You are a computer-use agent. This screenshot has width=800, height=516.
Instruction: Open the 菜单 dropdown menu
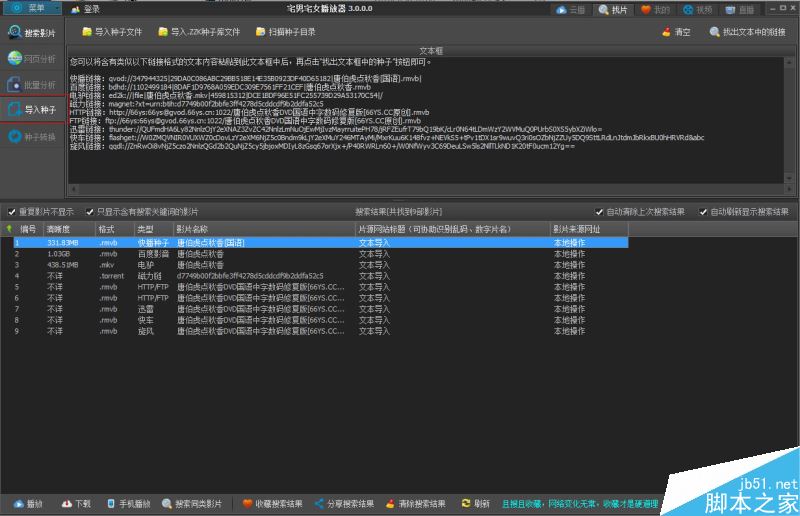(x=32, y=8)
